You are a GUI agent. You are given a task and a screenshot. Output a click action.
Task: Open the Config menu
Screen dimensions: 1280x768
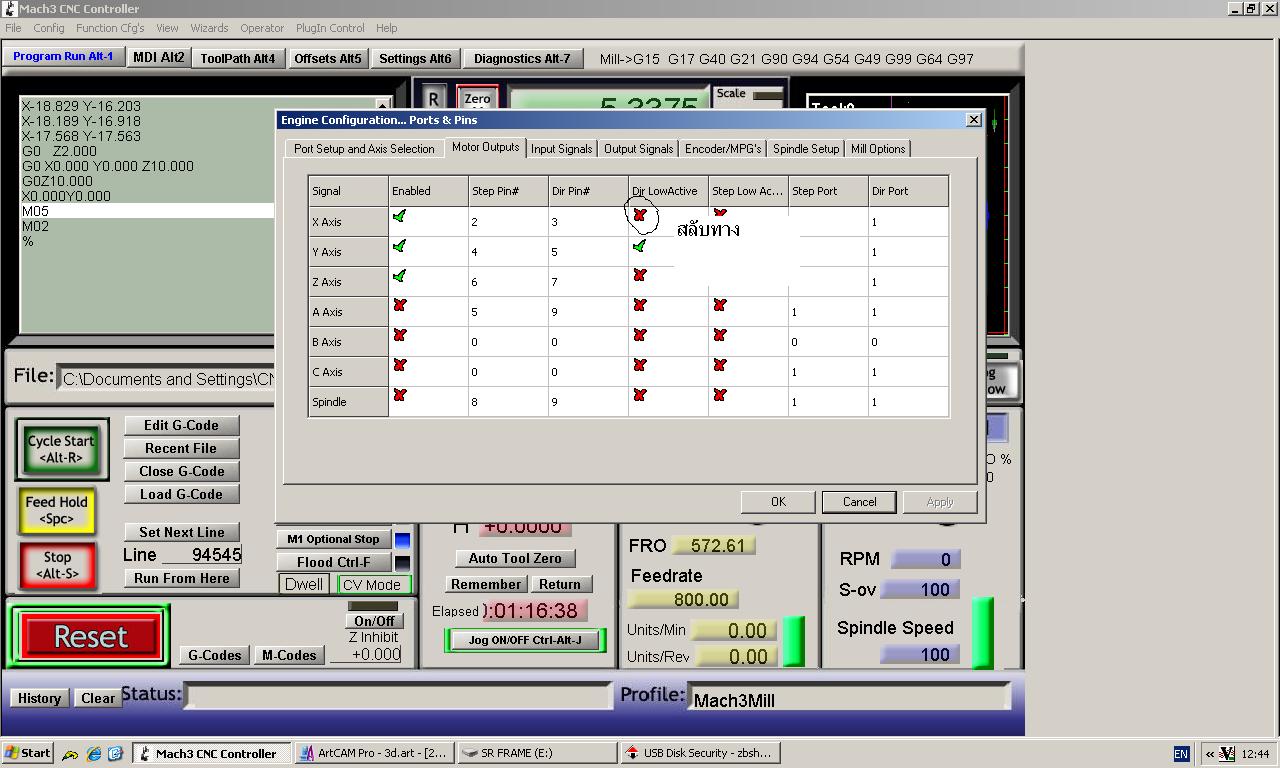pyautogui.click(x=48, y=28)
